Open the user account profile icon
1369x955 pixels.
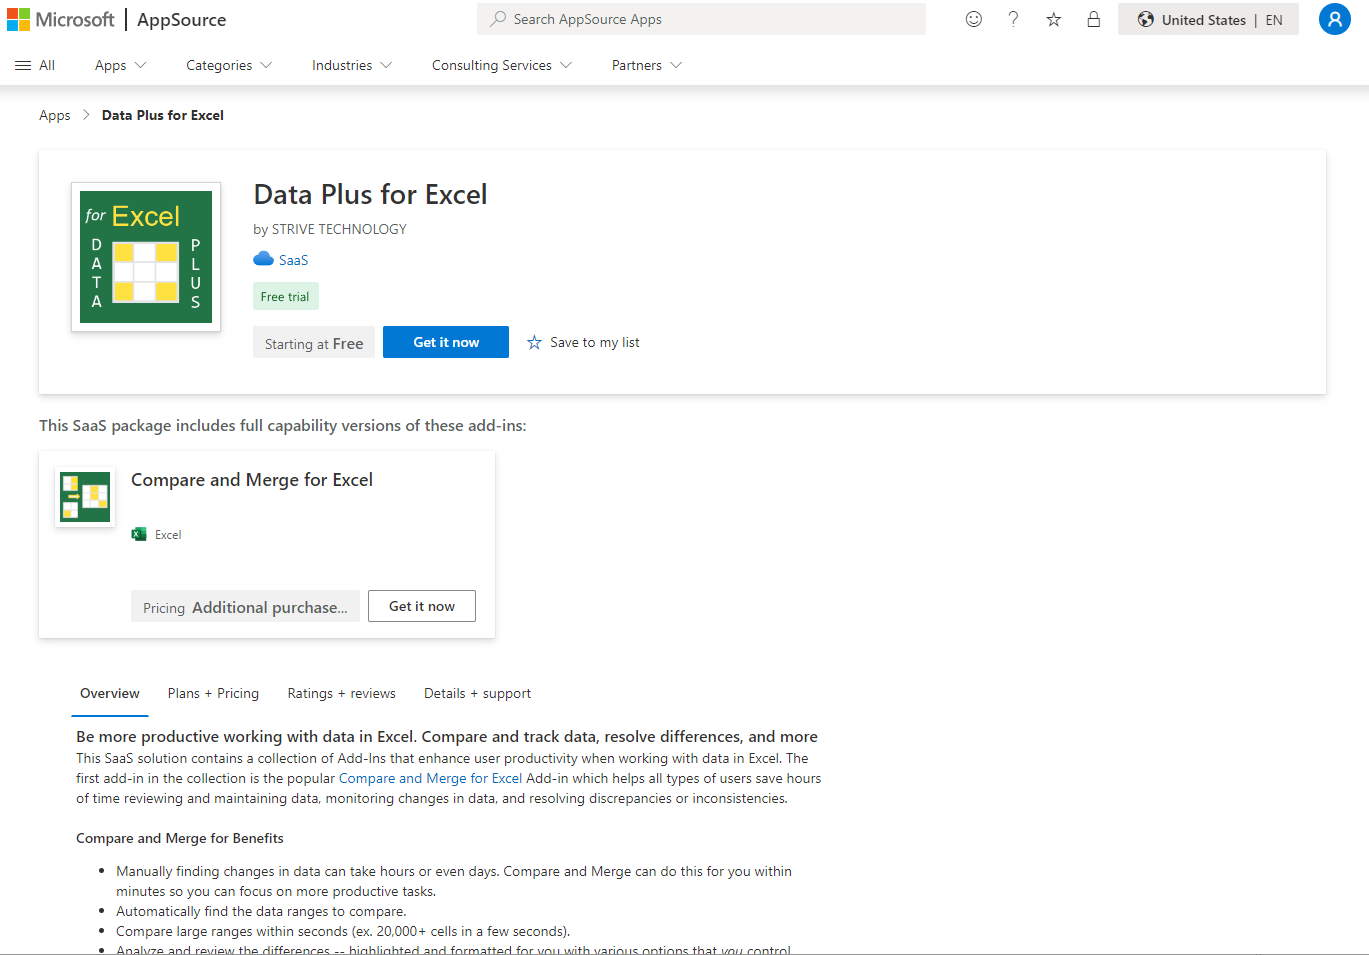click(x=1334, y=19)
